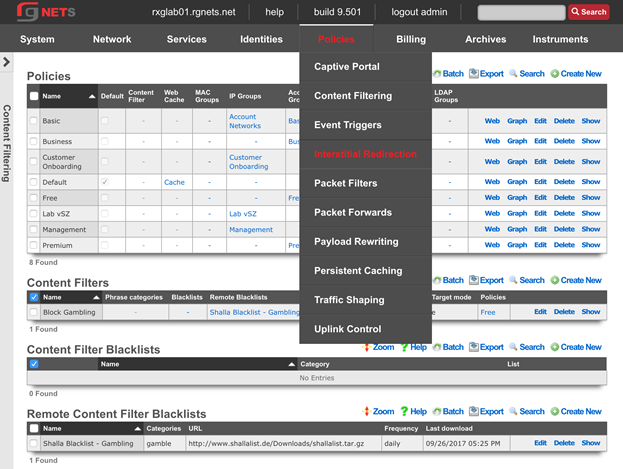Click Delete for the Business policy
623x469 pixels.
564,141
